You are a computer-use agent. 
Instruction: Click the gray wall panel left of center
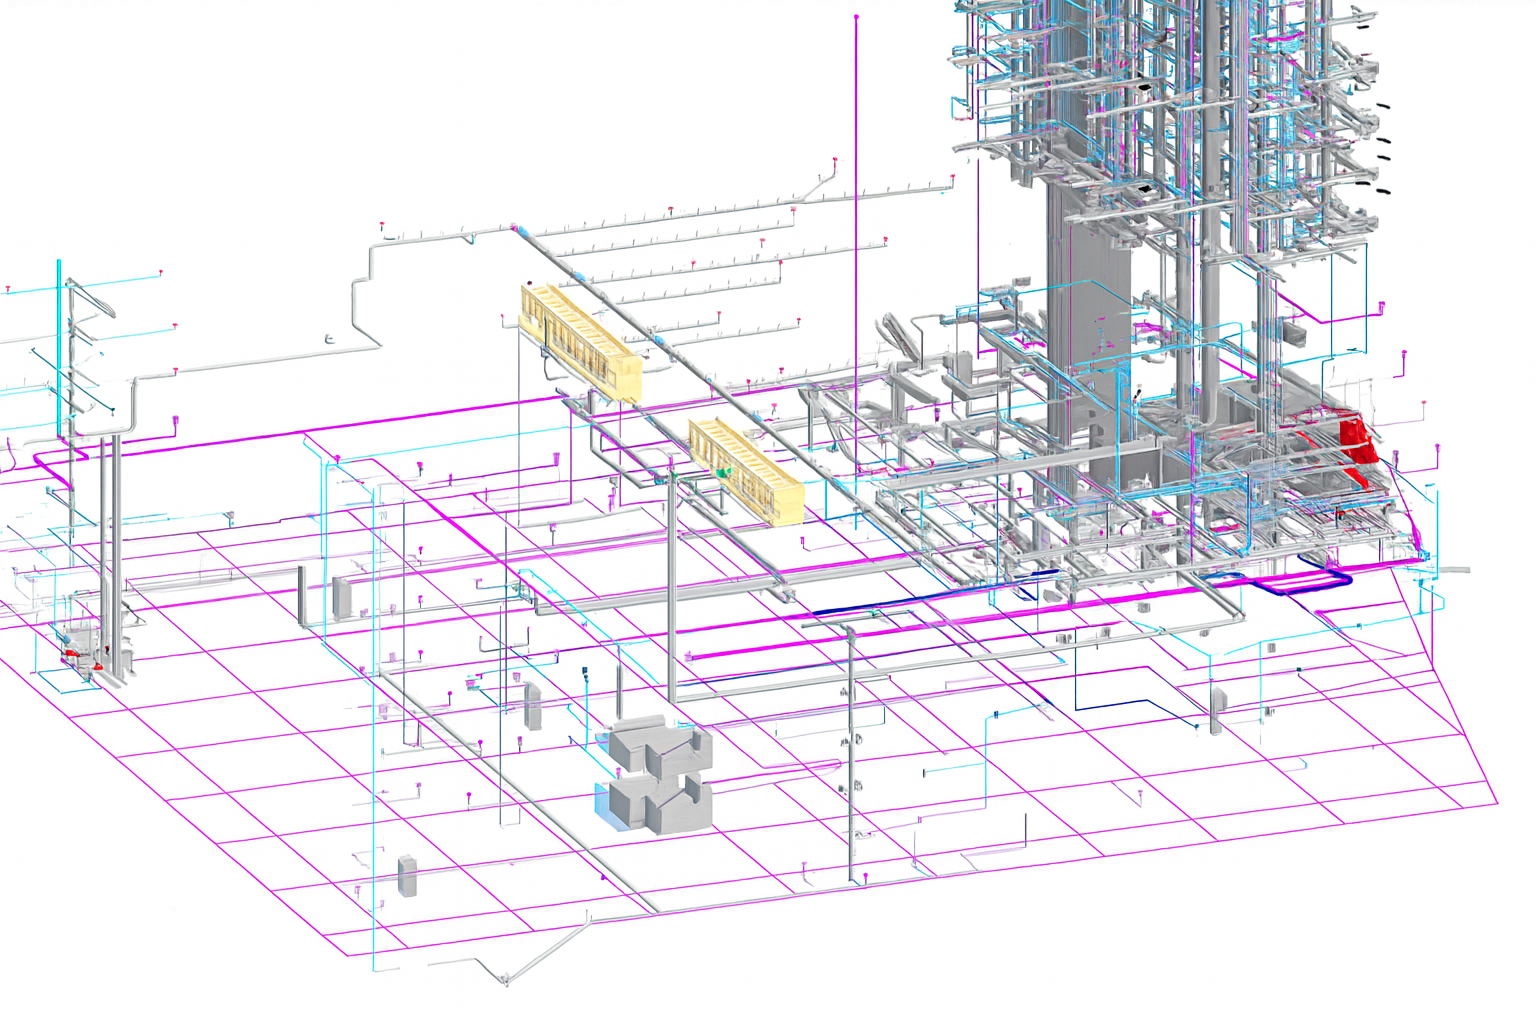click(x=343, y=598)
